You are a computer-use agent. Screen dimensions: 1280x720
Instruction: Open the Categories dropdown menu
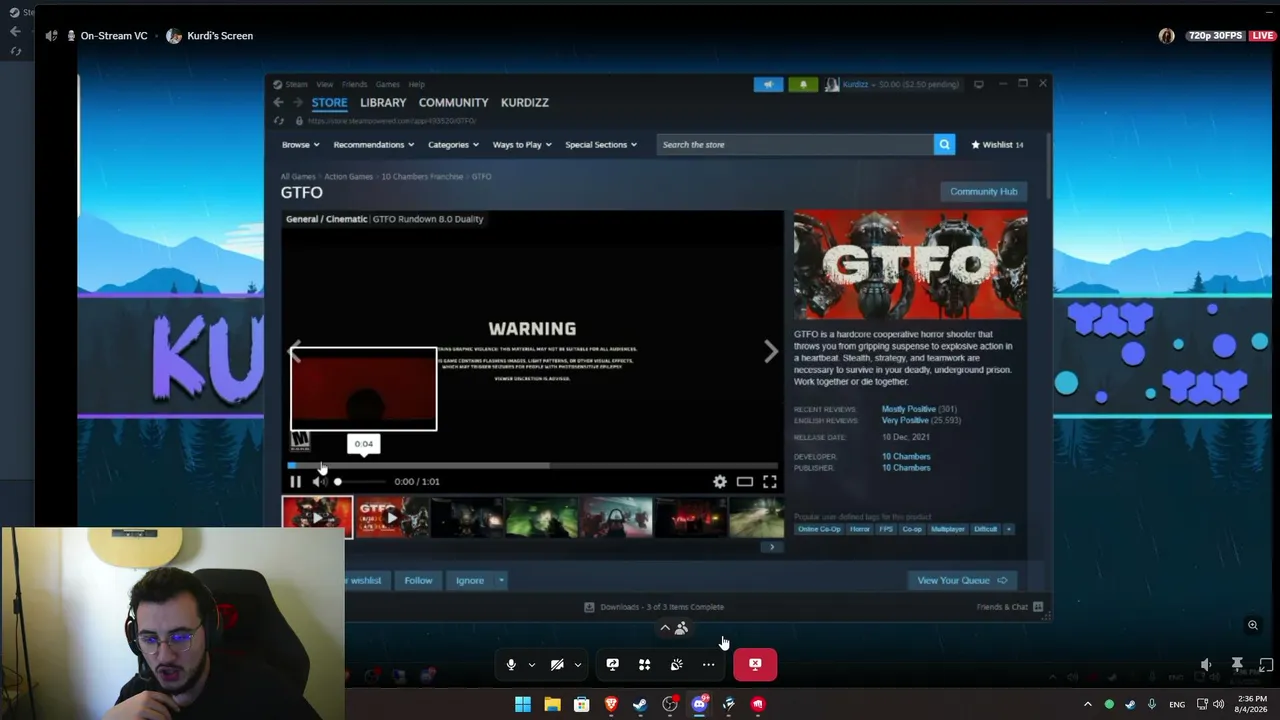pyautogui.click(x=453, y=144)
